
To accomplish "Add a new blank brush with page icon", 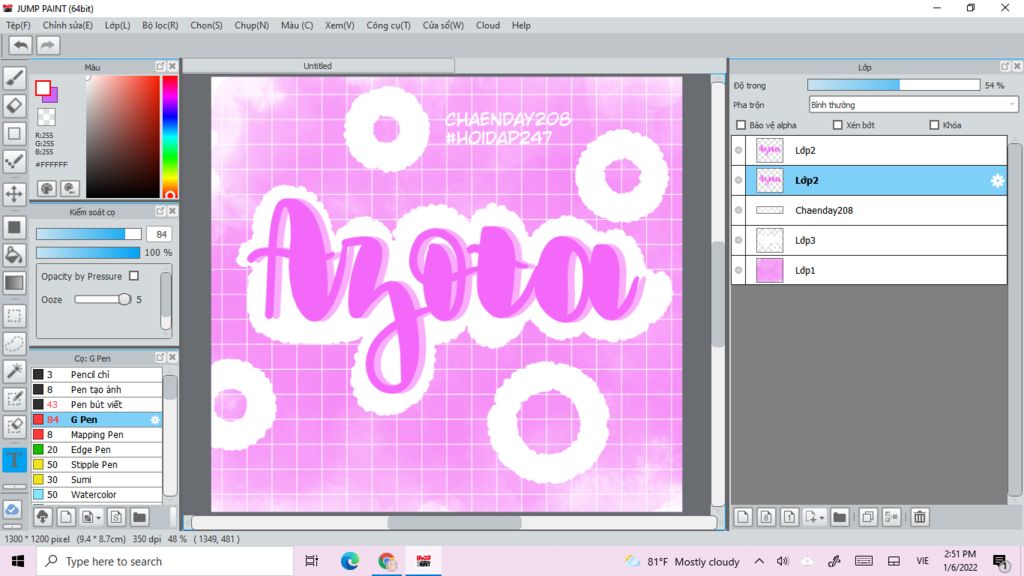I will [x=66, y=517].
